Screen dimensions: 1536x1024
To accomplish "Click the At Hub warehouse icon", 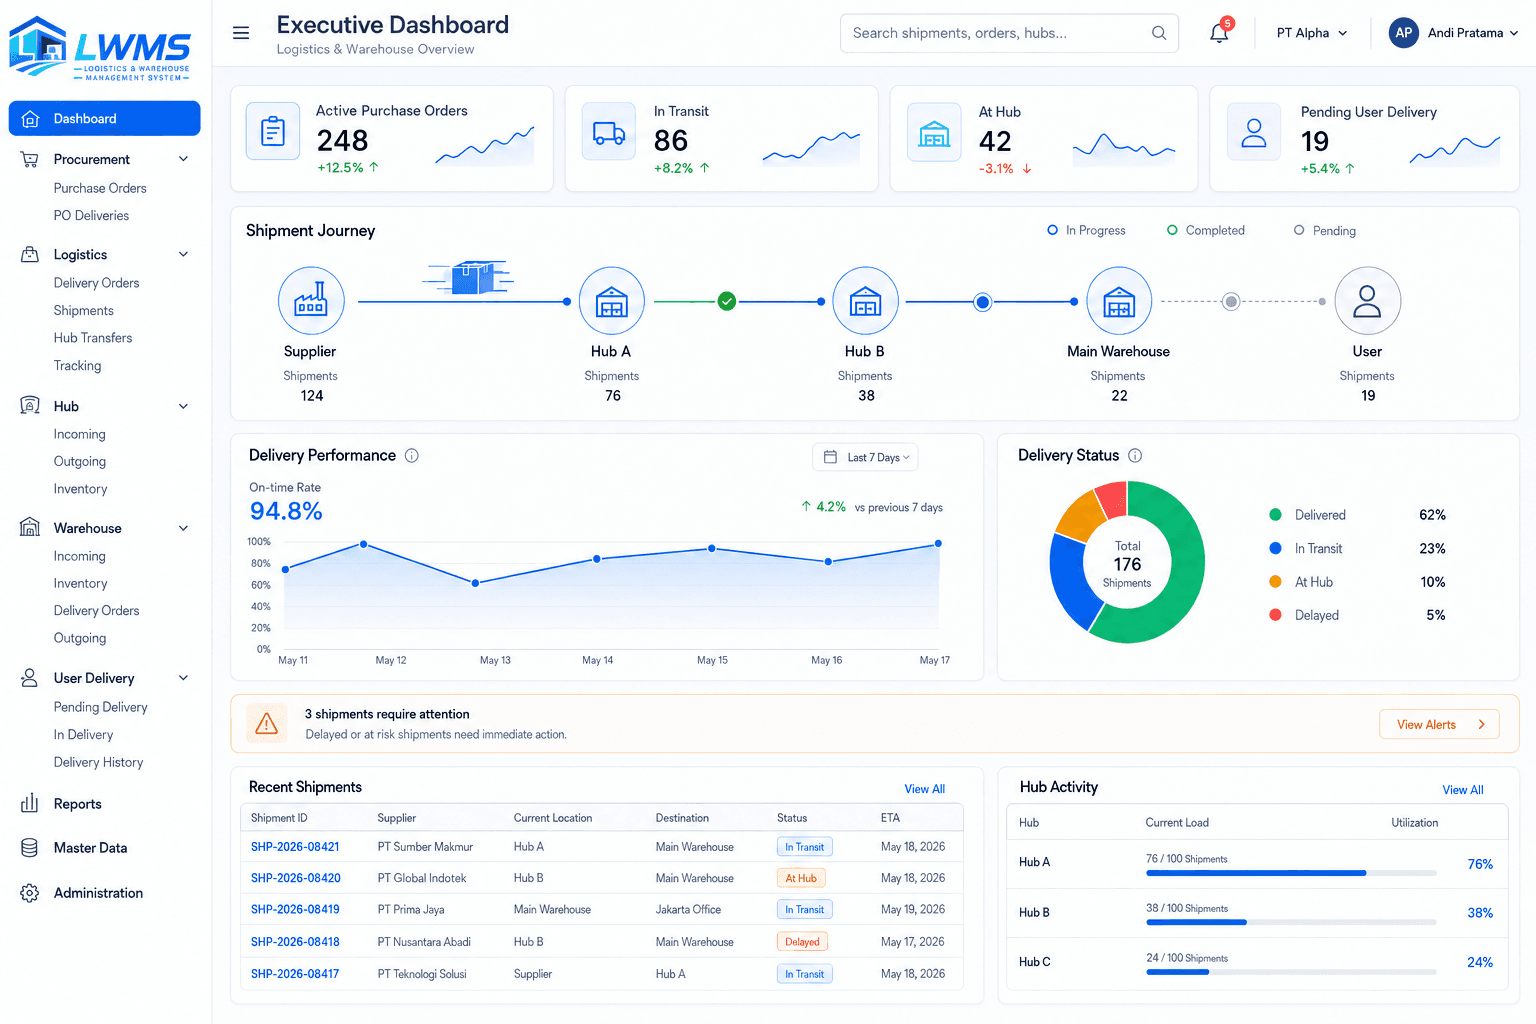I will point(934,132).
